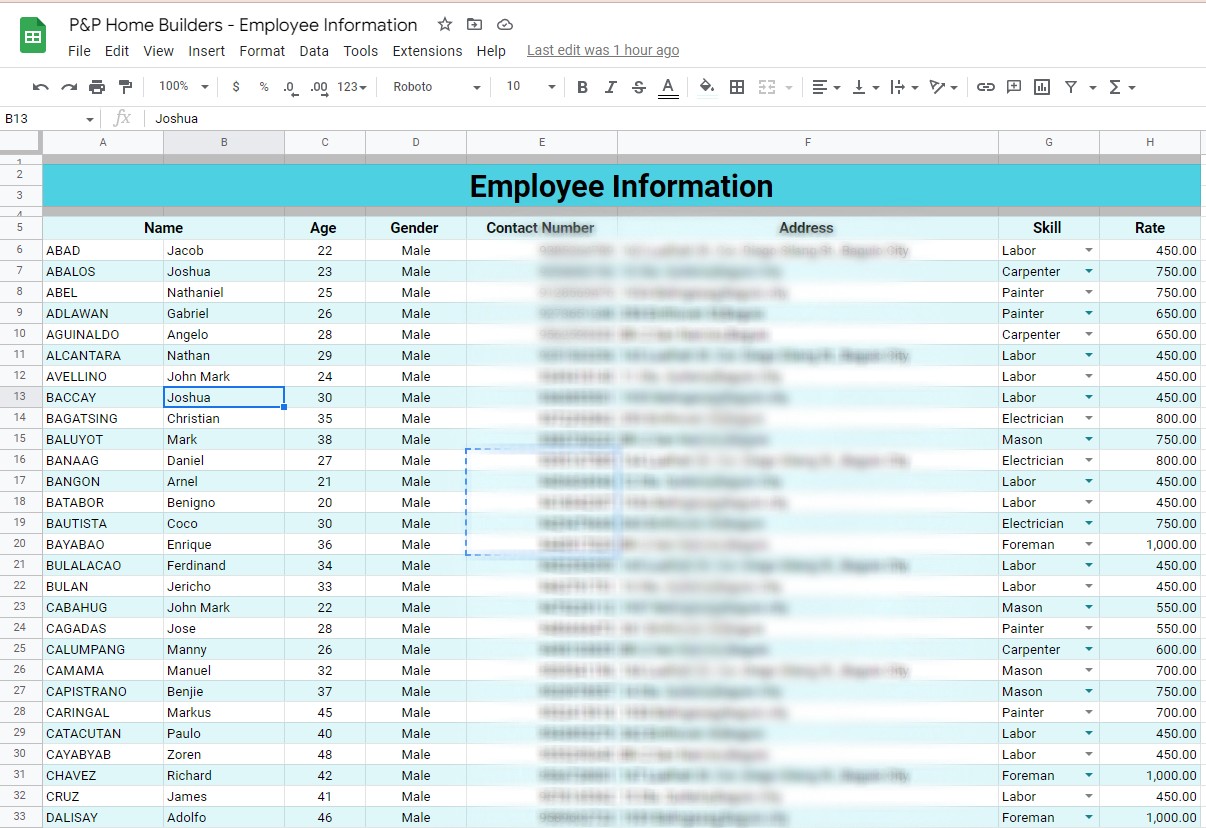Image resolution: width=1206 pixels, height=828 pixels.
Task: Open the 'Last edit was 1 hour ago' link
Action: coord(603,50)
